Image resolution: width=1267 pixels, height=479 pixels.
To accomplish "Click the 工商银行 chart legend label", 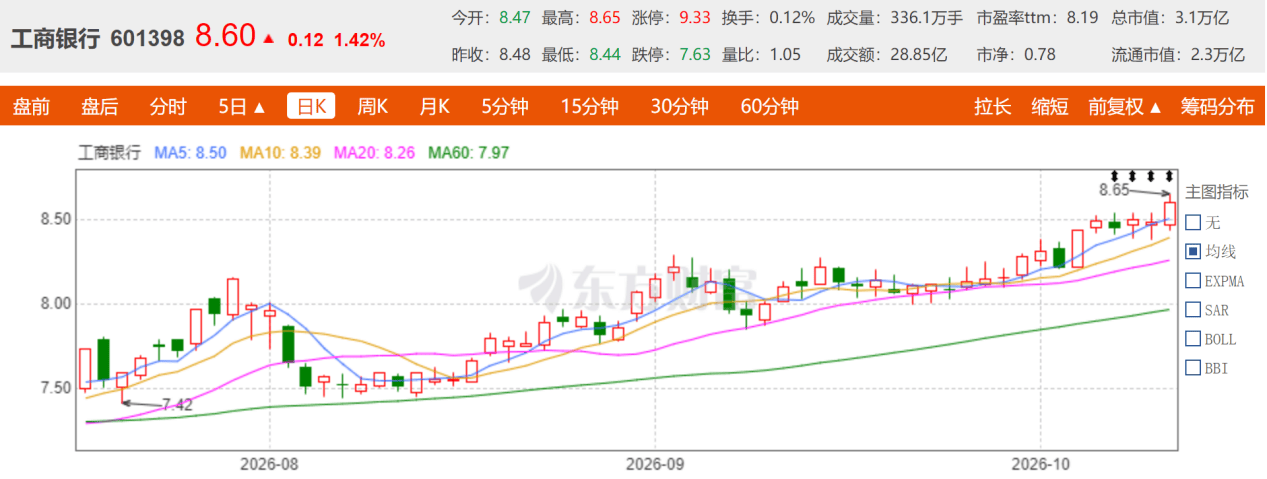I will (109, 153).
